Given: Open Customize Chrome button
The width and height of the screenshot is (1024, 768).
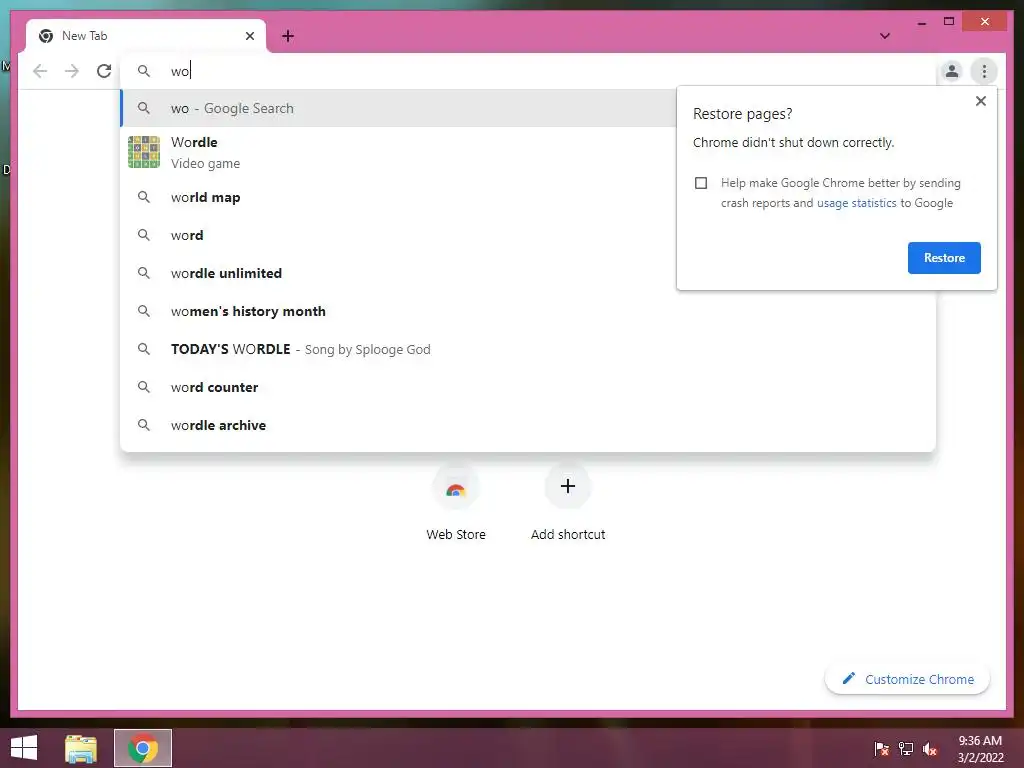Looking at the screenshot, I should pos(907,679).
